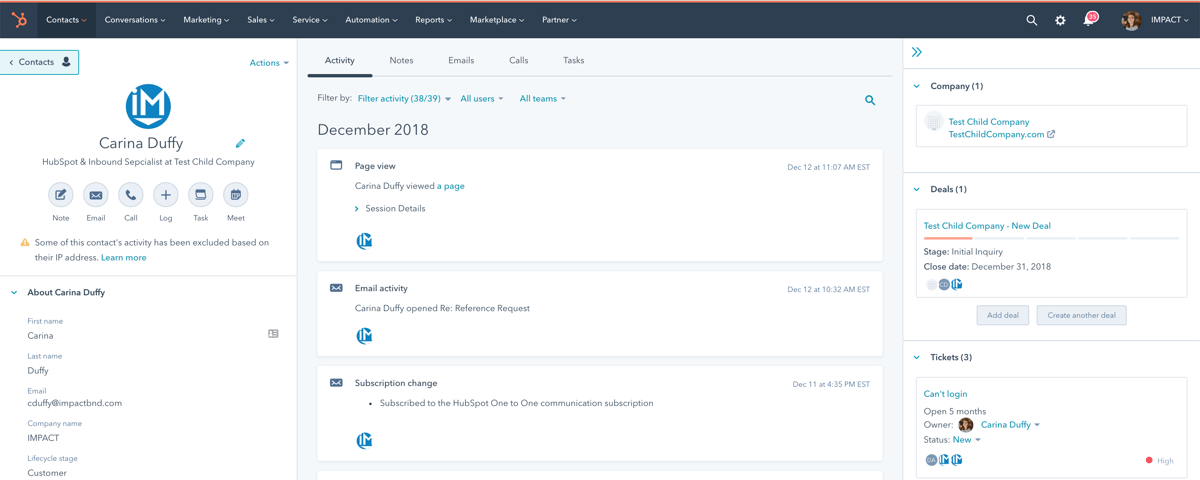This screenshot has width=1200, height=480.
Task: Click the Meet calendar icon
Action: [236, 195]
